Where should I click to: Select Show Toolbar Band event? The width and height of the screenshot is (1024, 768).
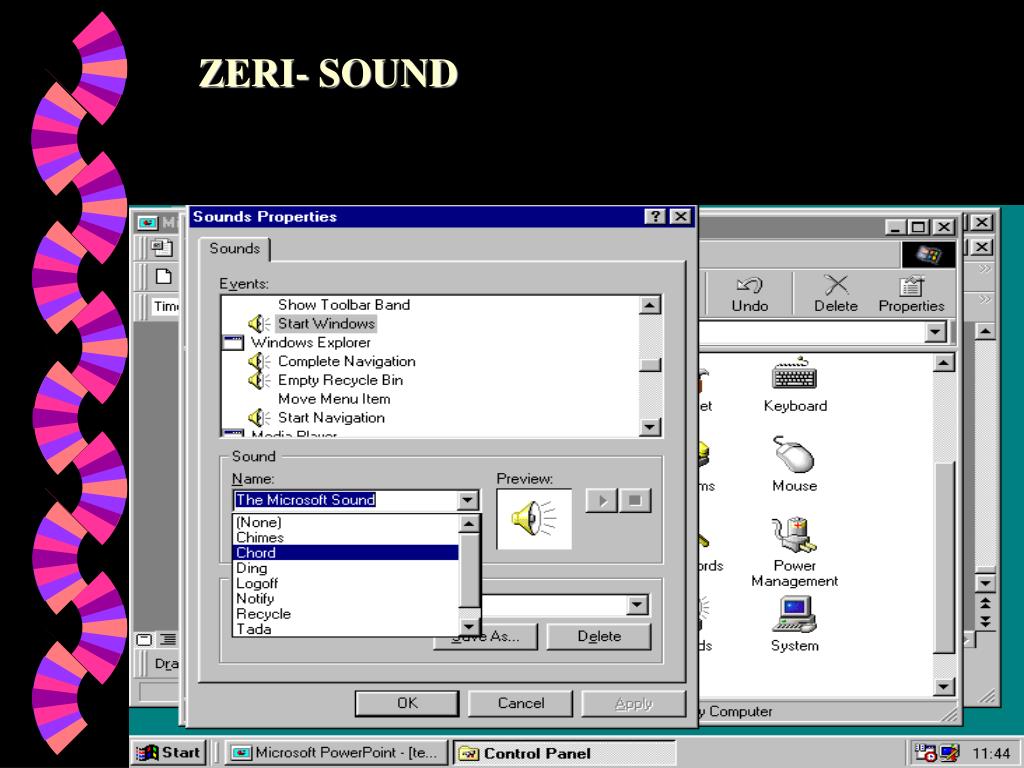[x=344, y=304]
